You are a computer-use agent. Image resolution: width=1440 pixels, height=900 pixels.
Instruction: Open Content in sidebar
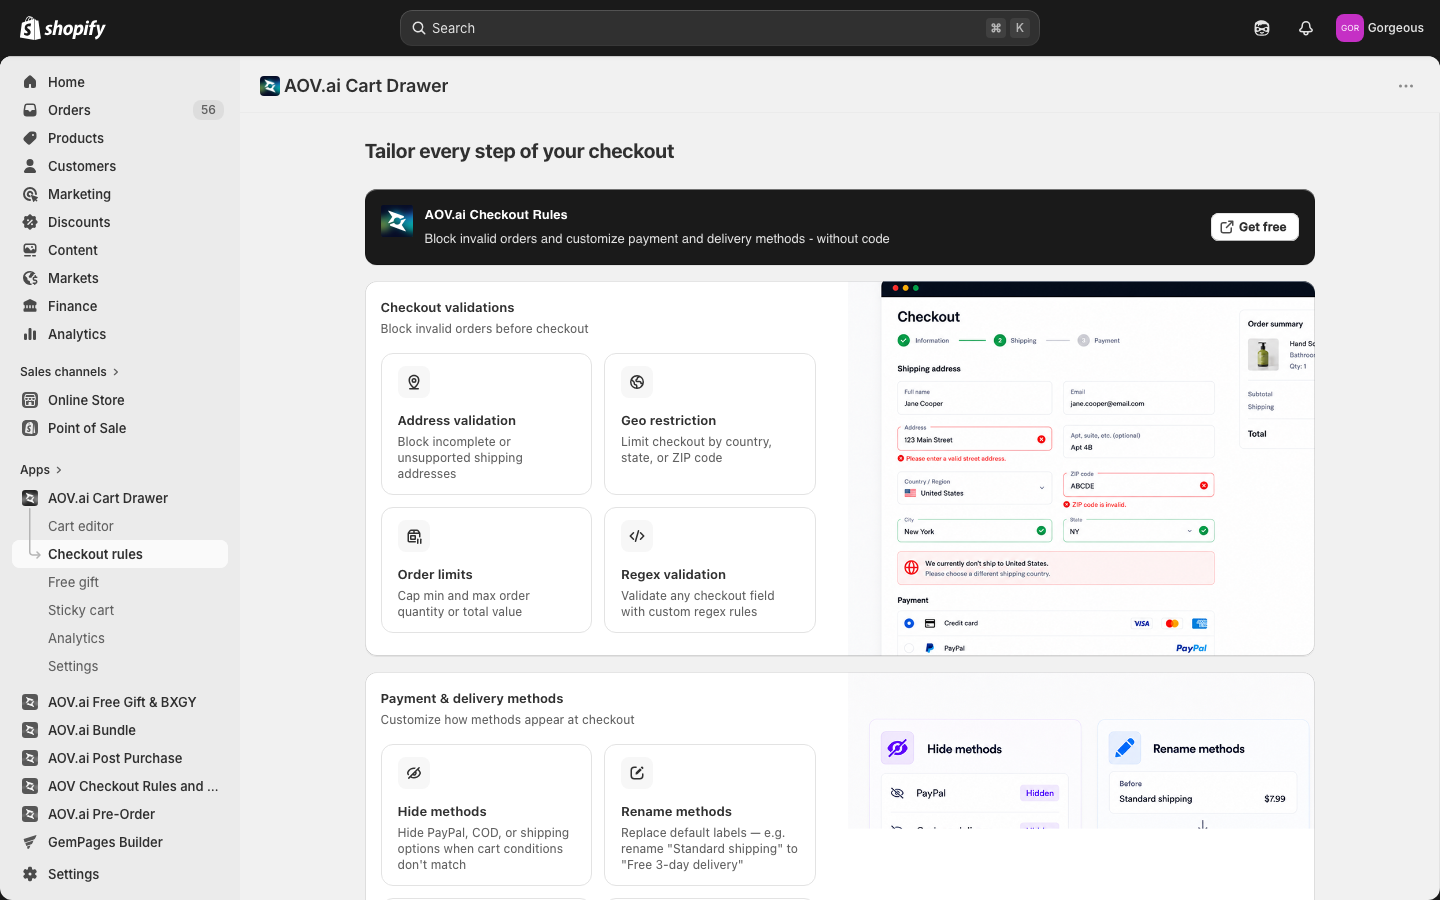(x=120, y=250)
